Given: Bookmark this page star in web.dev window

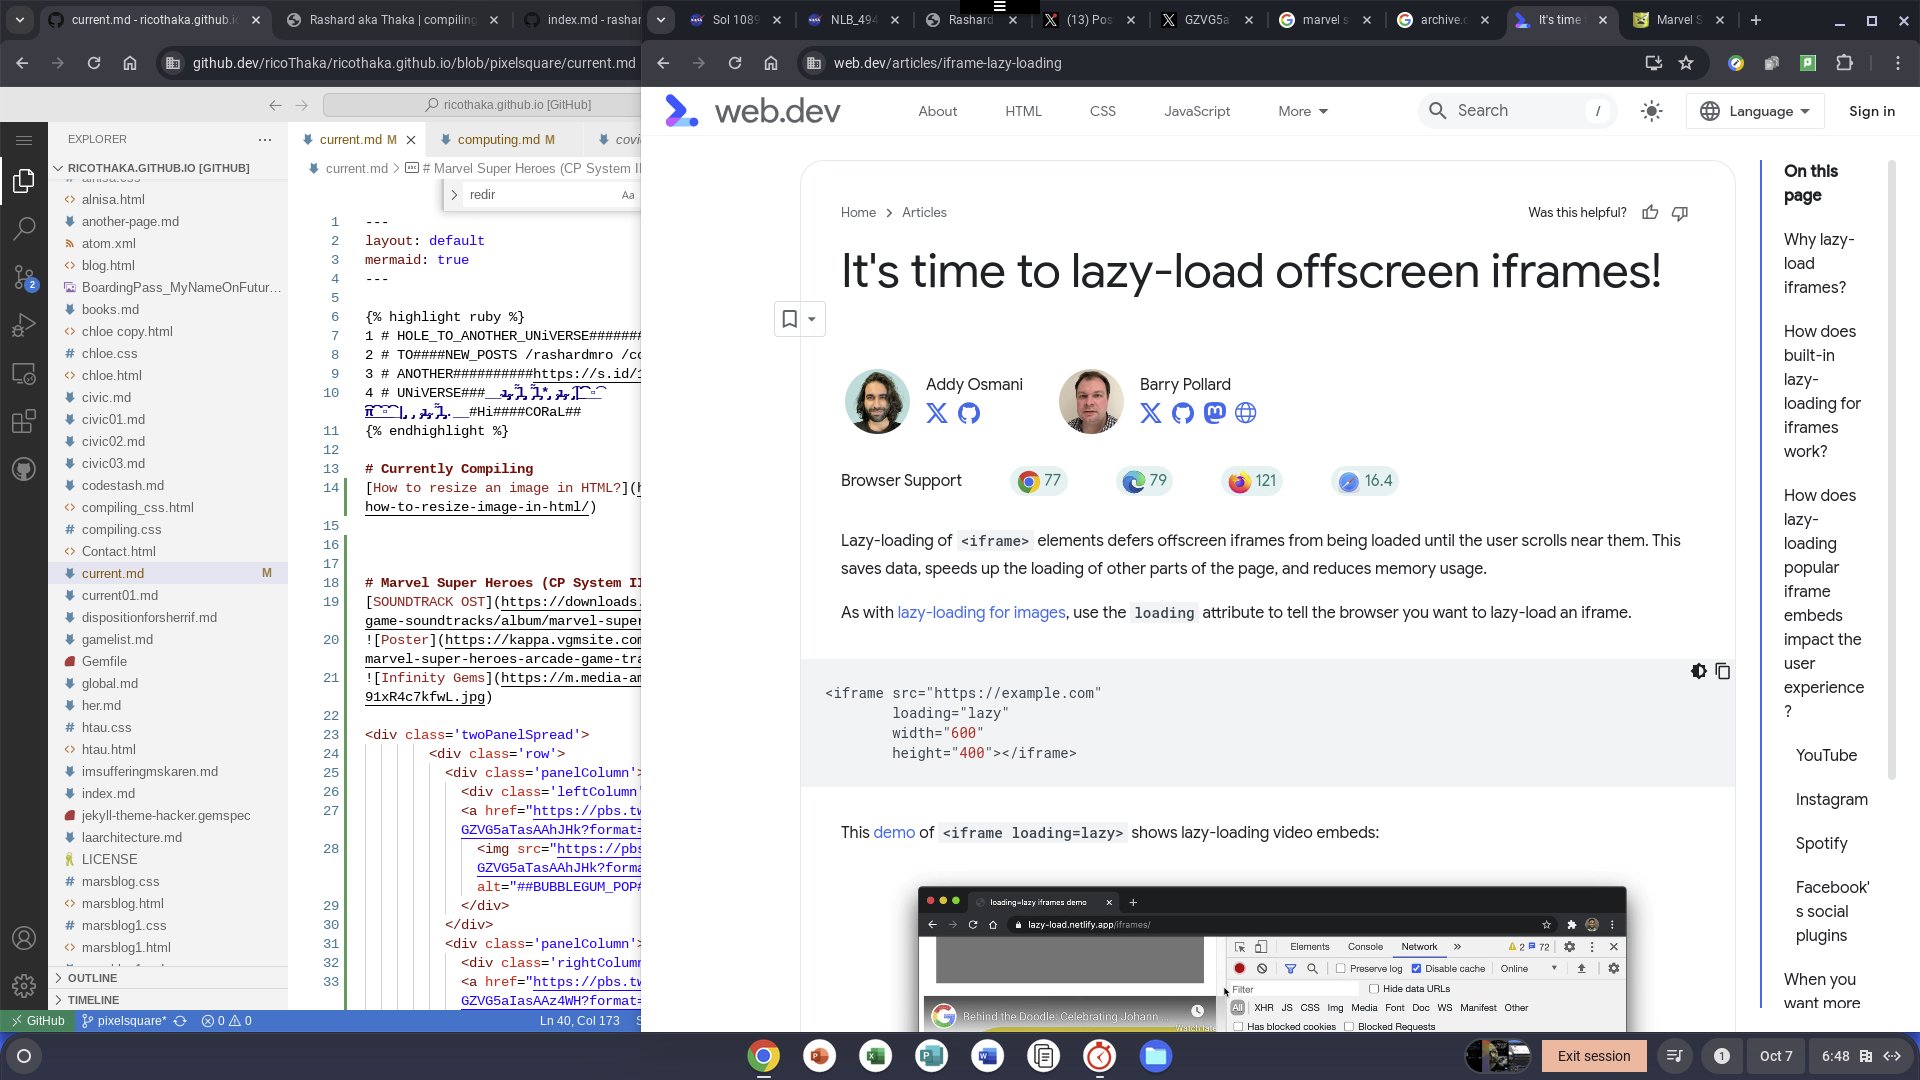Looking at the screenshot, I should [1686, 63].
